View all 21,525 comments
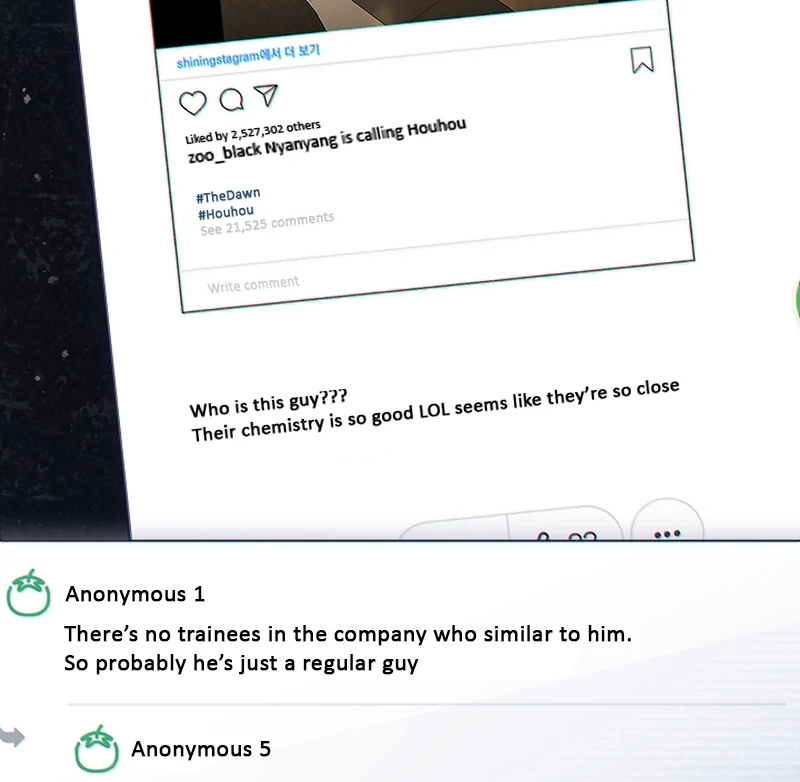800x782 pixels. tap(267, 223)
